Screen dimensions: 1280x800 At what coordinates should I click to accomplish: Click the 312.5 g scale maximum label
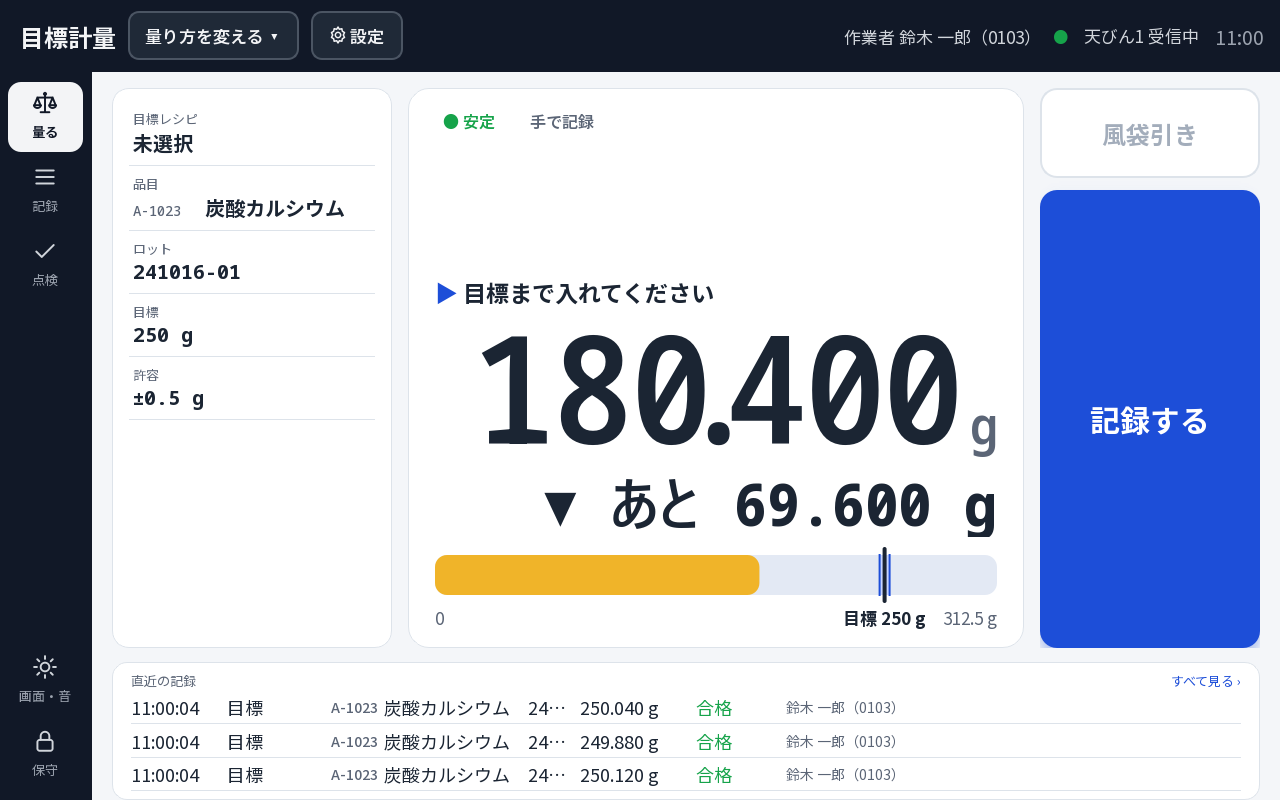pyautogui.click(x=970, y=619)
